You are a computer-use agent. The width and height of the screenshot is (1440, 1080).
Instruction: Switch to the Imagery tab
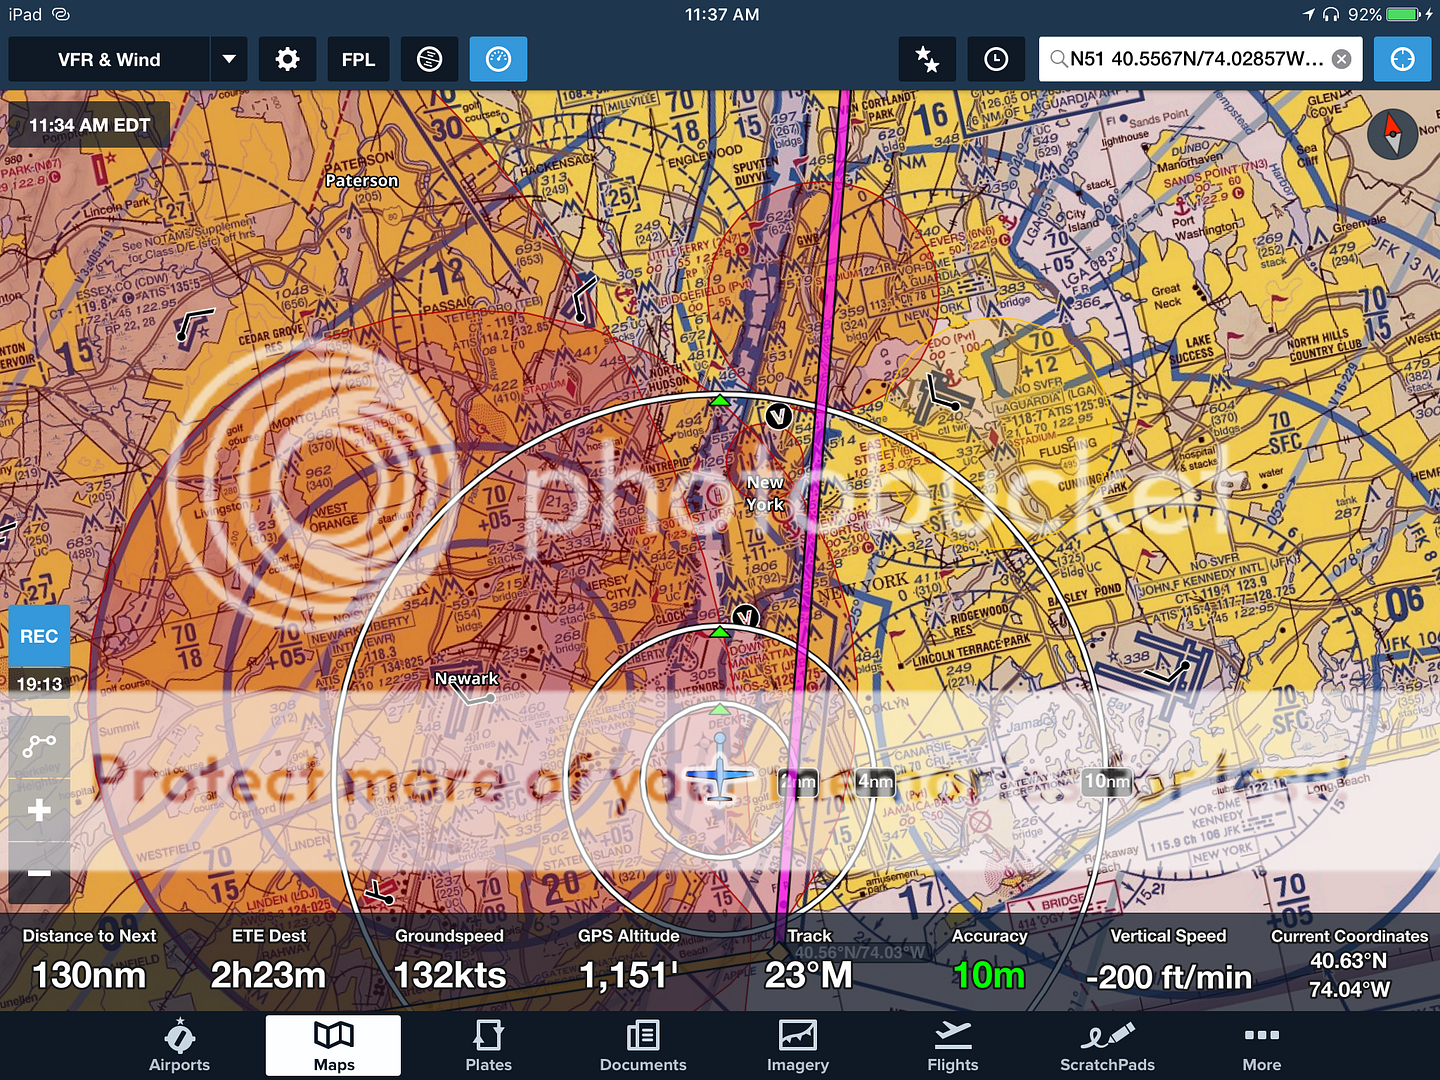pyautogui.click(x=798, y=1046)
